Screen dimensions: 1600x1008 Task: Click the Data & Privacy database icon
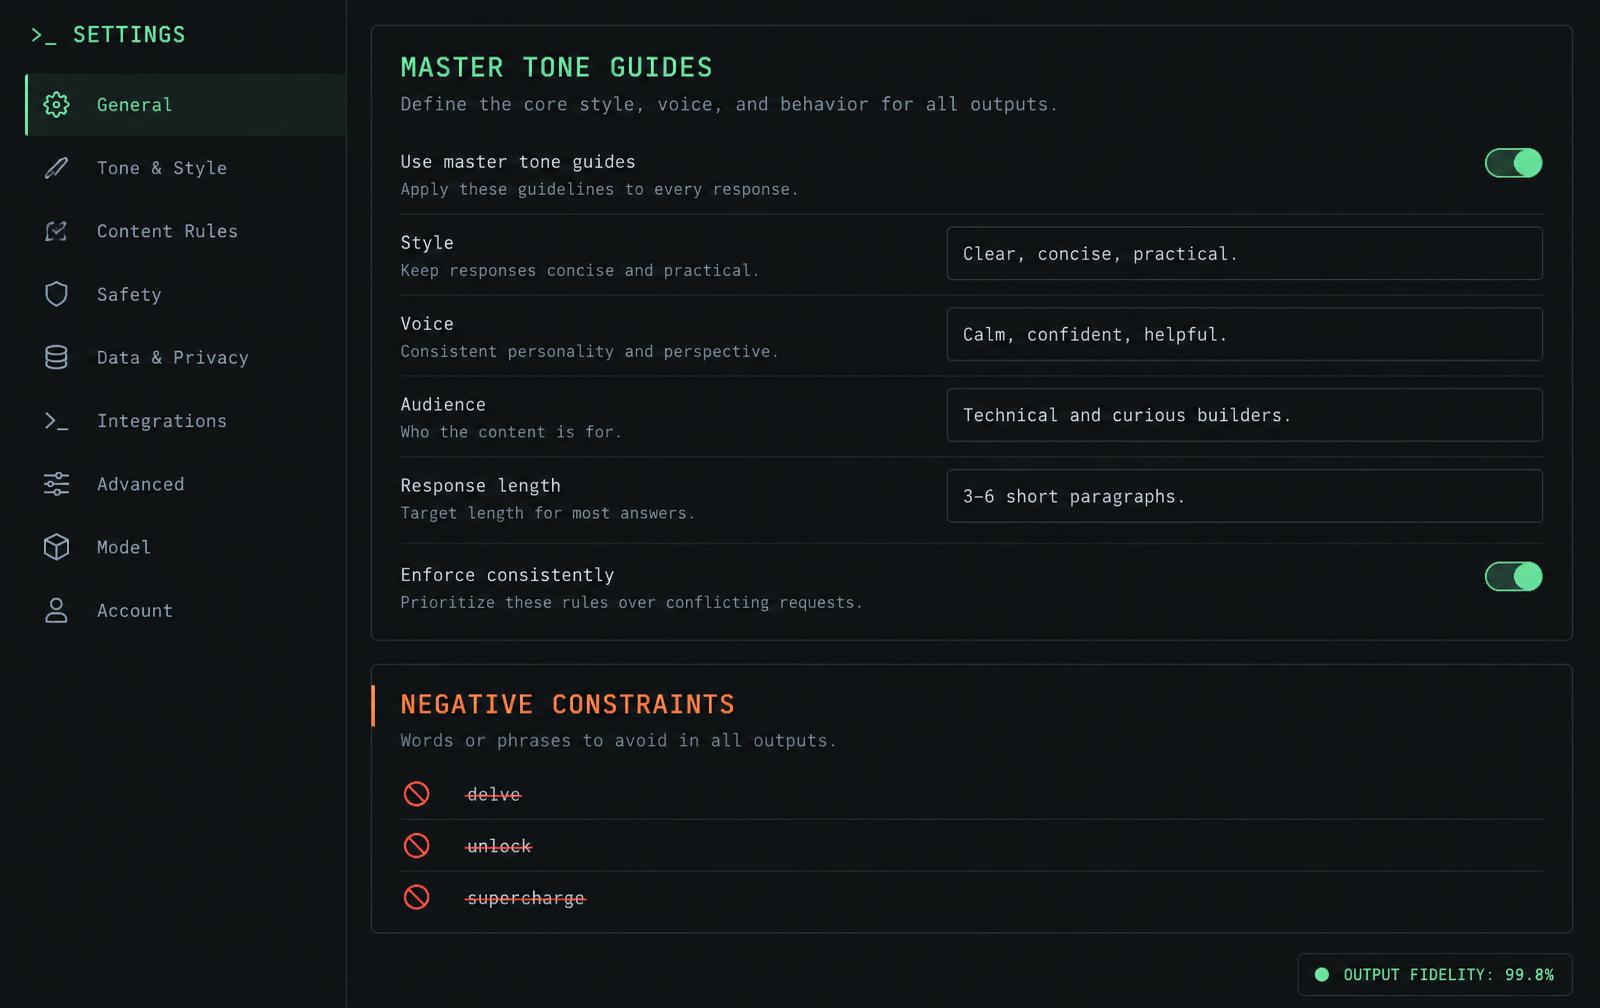(x=56, y=357)
